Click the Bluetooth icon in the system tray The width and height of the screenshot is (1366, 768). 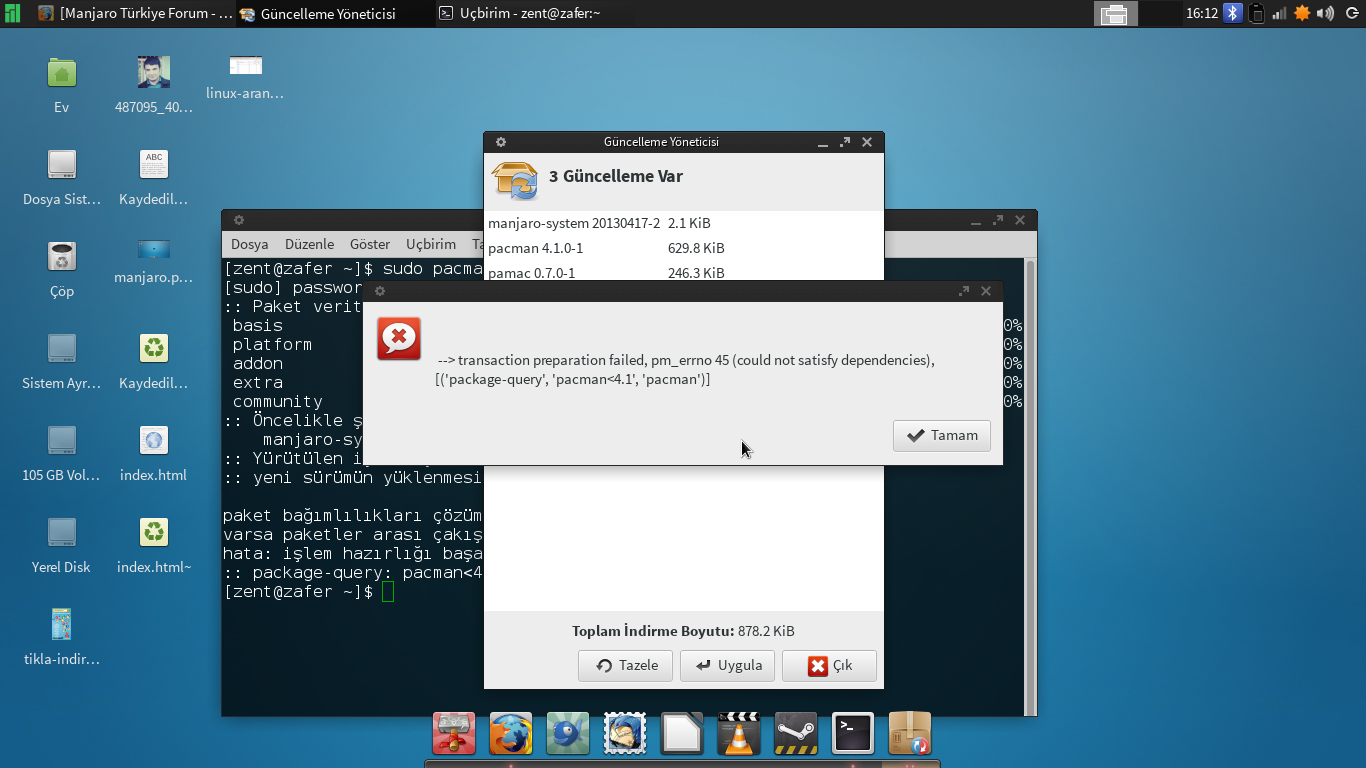[x=1233, y=13]
